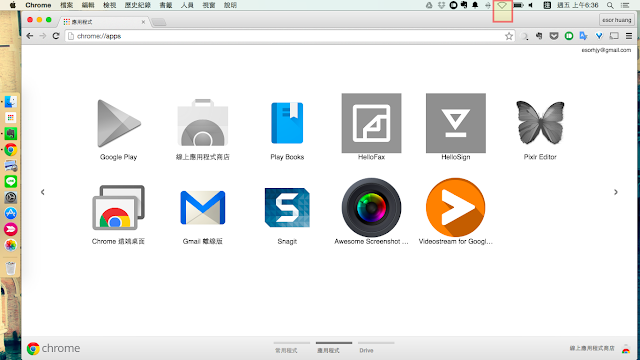This screenshot has width=640, height=360.
Task: Open the Google Play app
Action: [x=118, y=124]
